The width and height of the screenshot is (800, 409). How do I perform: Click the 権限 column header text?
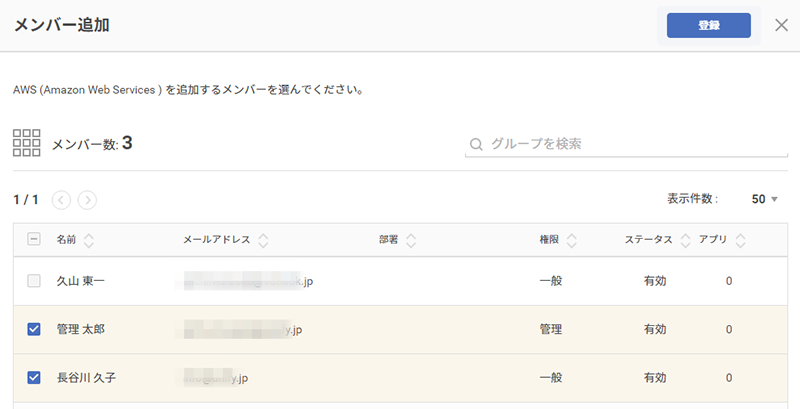click(549, 239)
